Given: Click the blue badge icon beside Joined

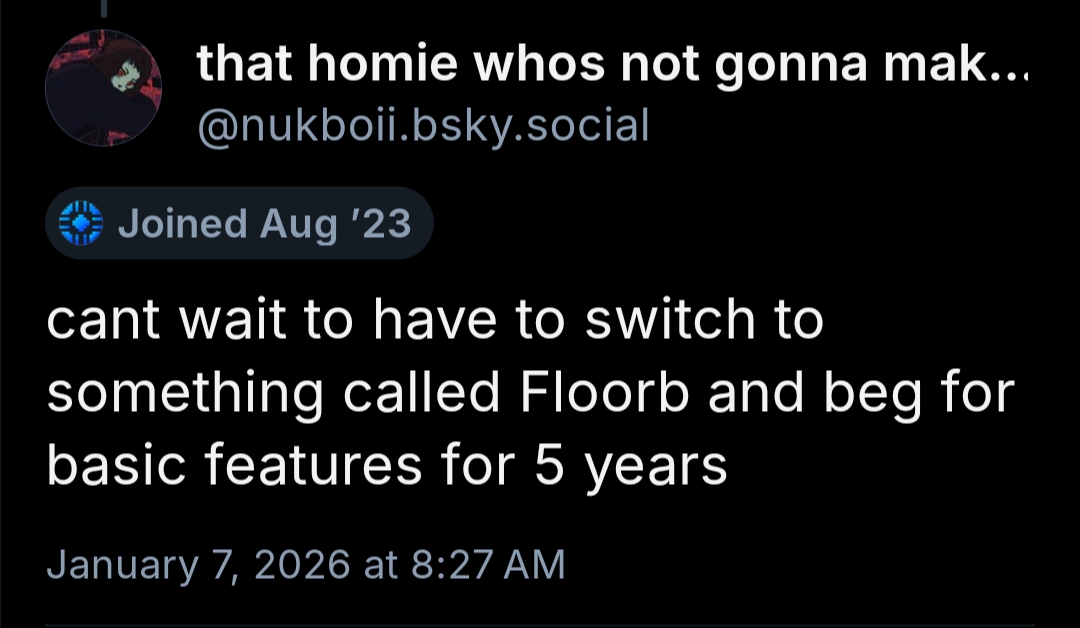Looking at the screenshot, I should [x=81, y=223].
